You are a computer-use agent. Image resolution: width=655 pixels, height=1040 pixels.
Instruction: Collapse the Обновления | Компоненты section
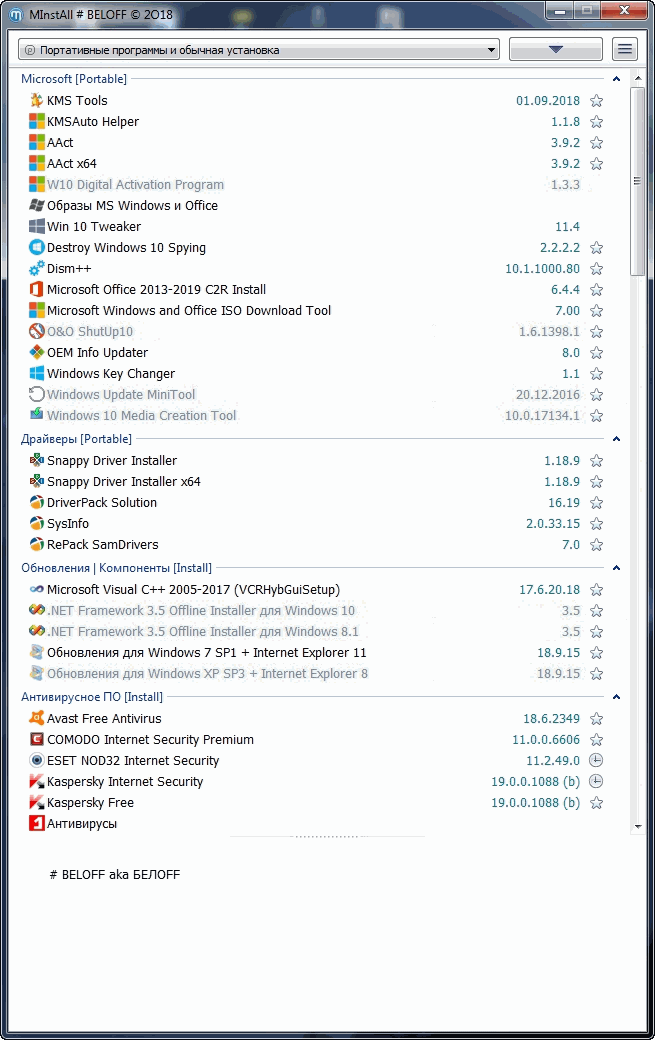[617, 568]
